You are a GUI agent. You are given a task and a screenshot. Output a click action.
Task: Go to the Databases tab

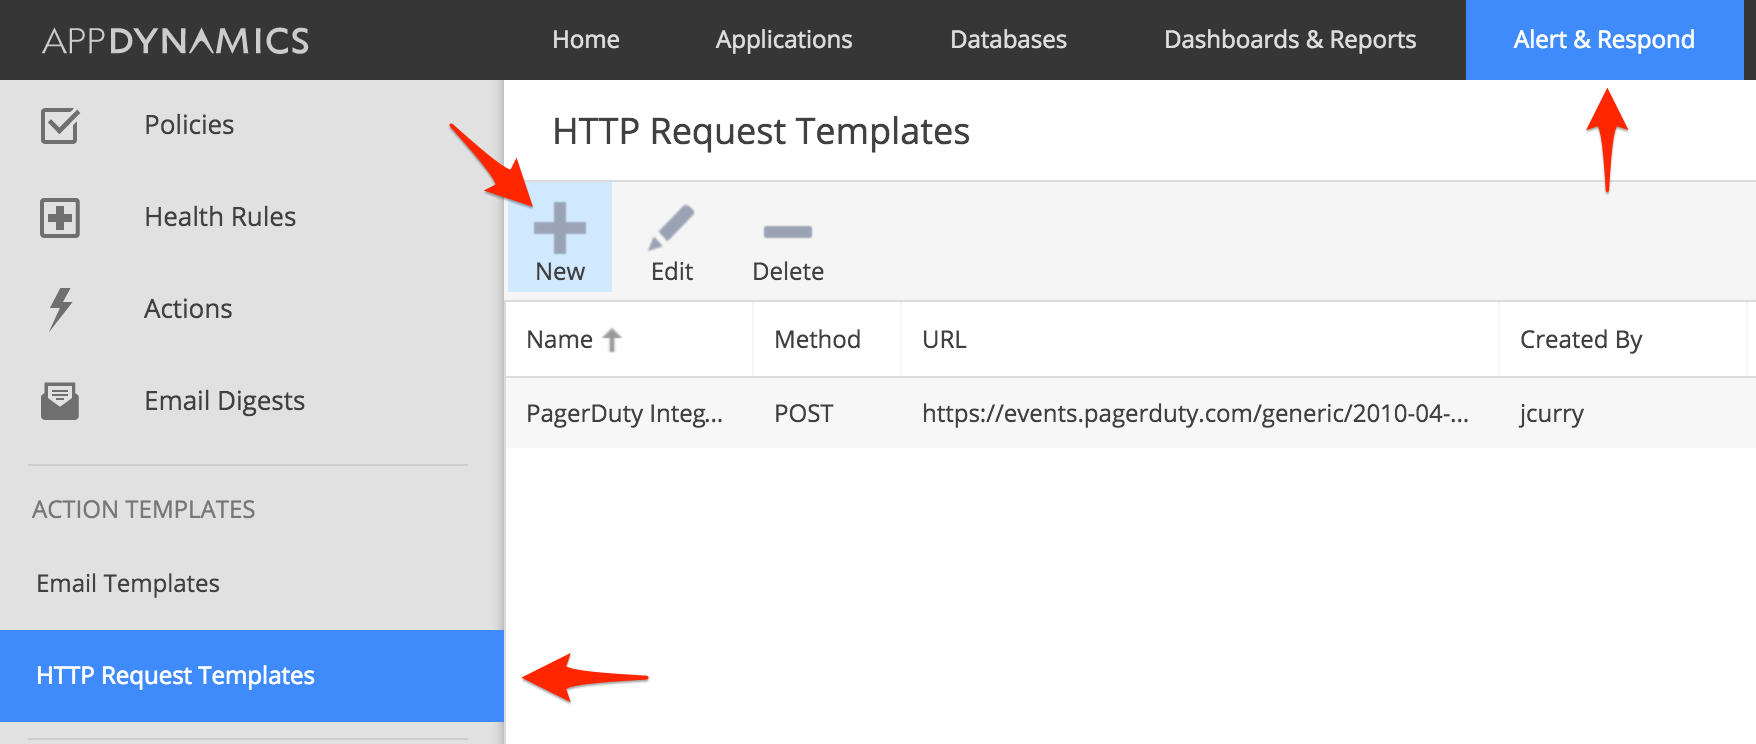(1008, 40)
